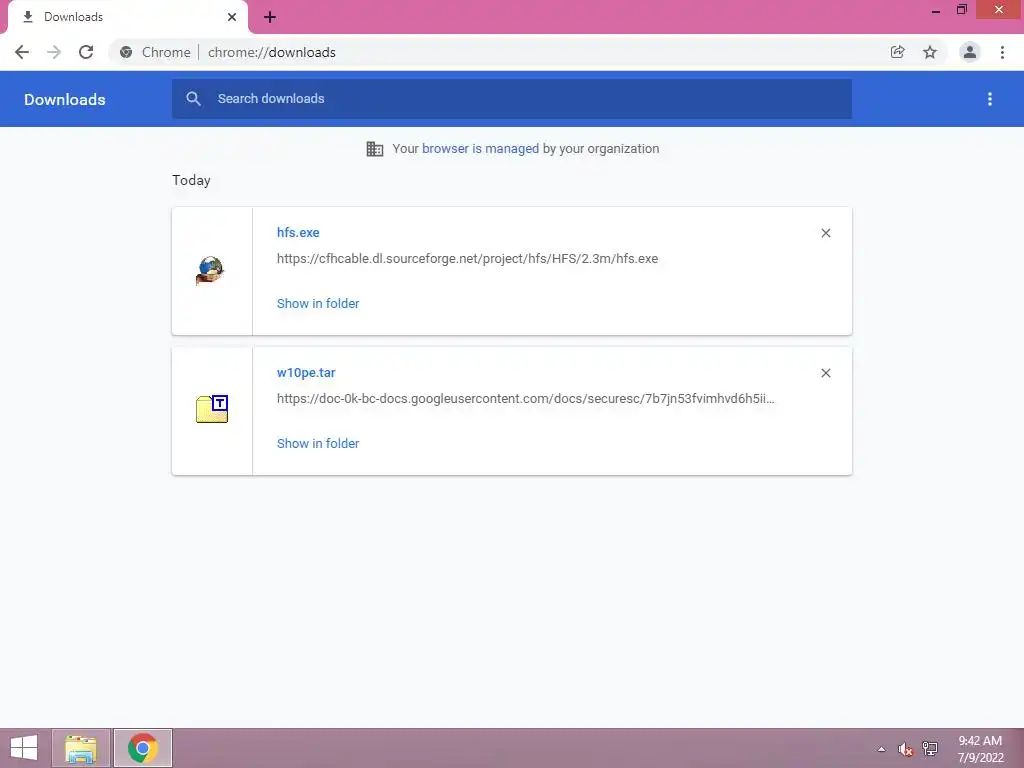The width and height of the screenshot is (1024, 768).
Task: Open the 'browser is managed' link
Action: 480,148
